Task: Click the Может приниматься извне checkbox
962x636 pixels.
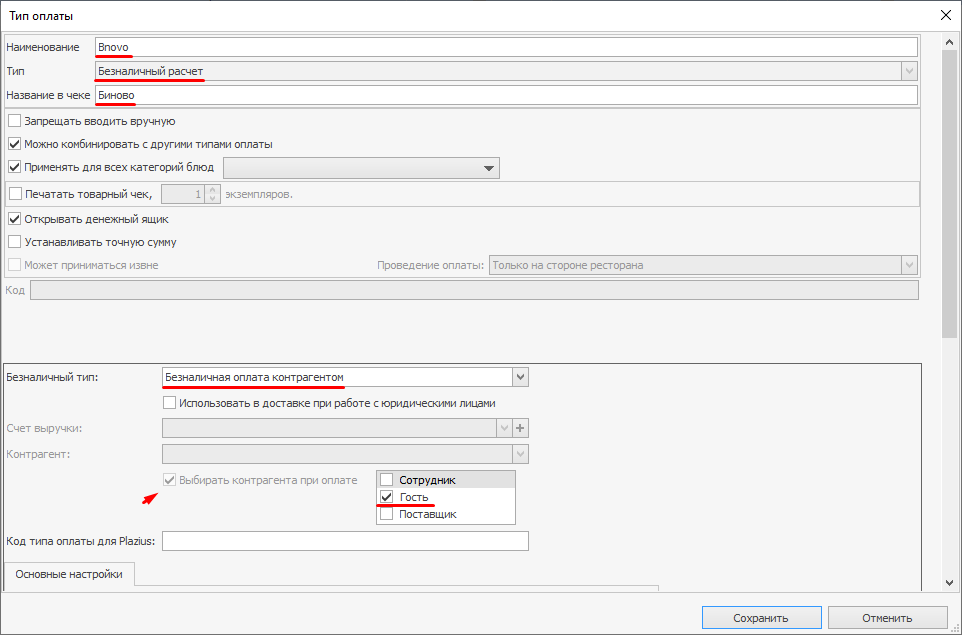Action: pyautogui.click(x=15, y=265)
